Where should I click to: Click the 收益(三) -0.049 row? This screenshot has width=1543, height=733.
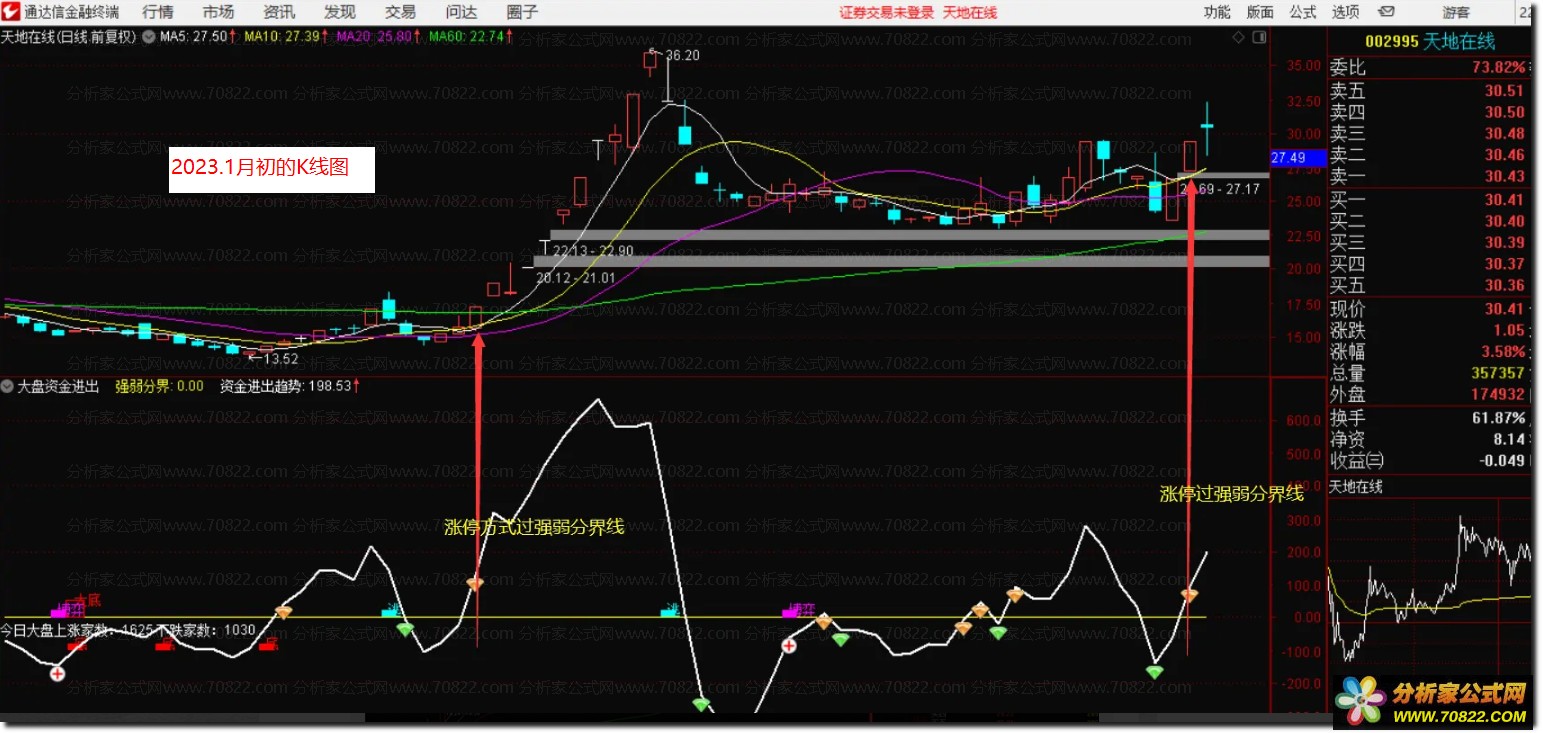tap(1429, 460)
